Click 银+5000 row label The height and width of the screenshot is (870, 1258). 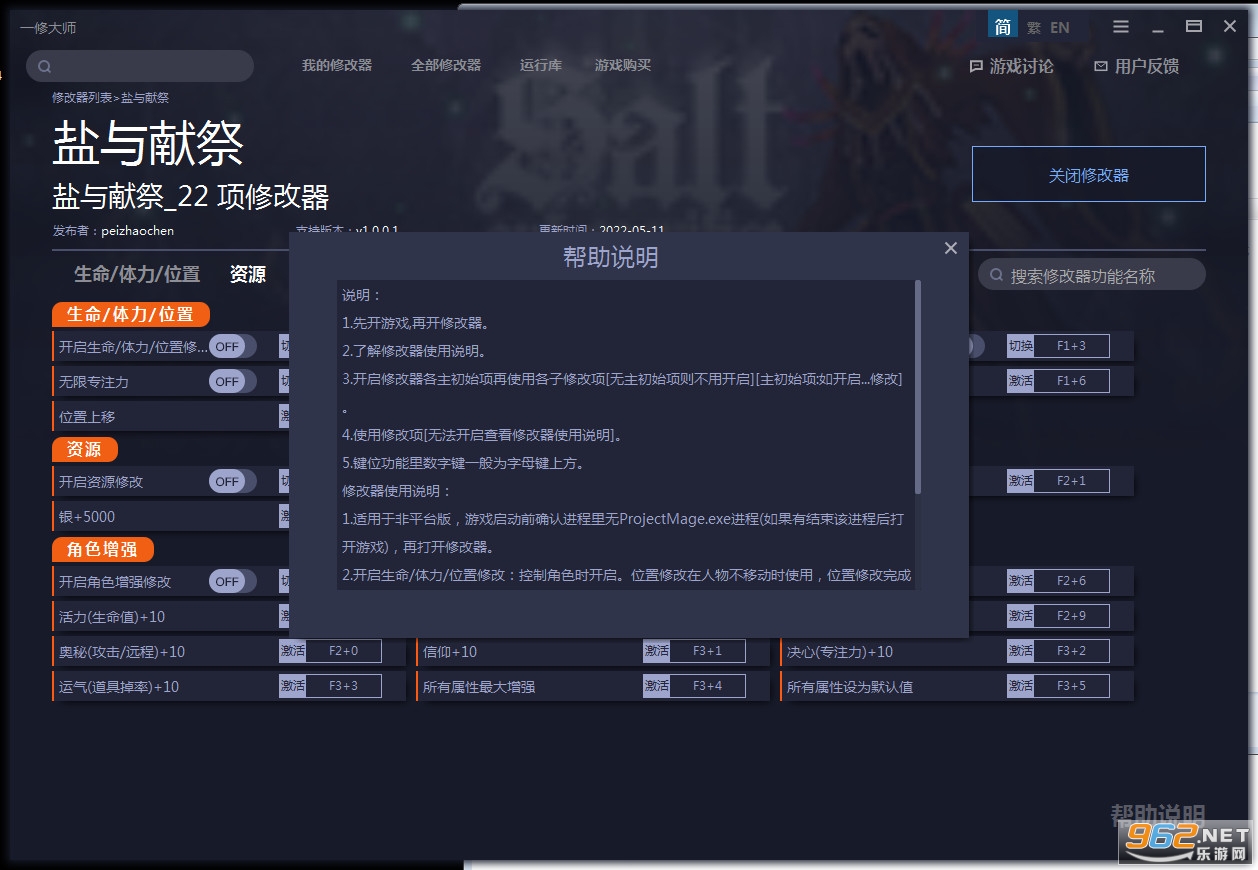coord(87,517)
